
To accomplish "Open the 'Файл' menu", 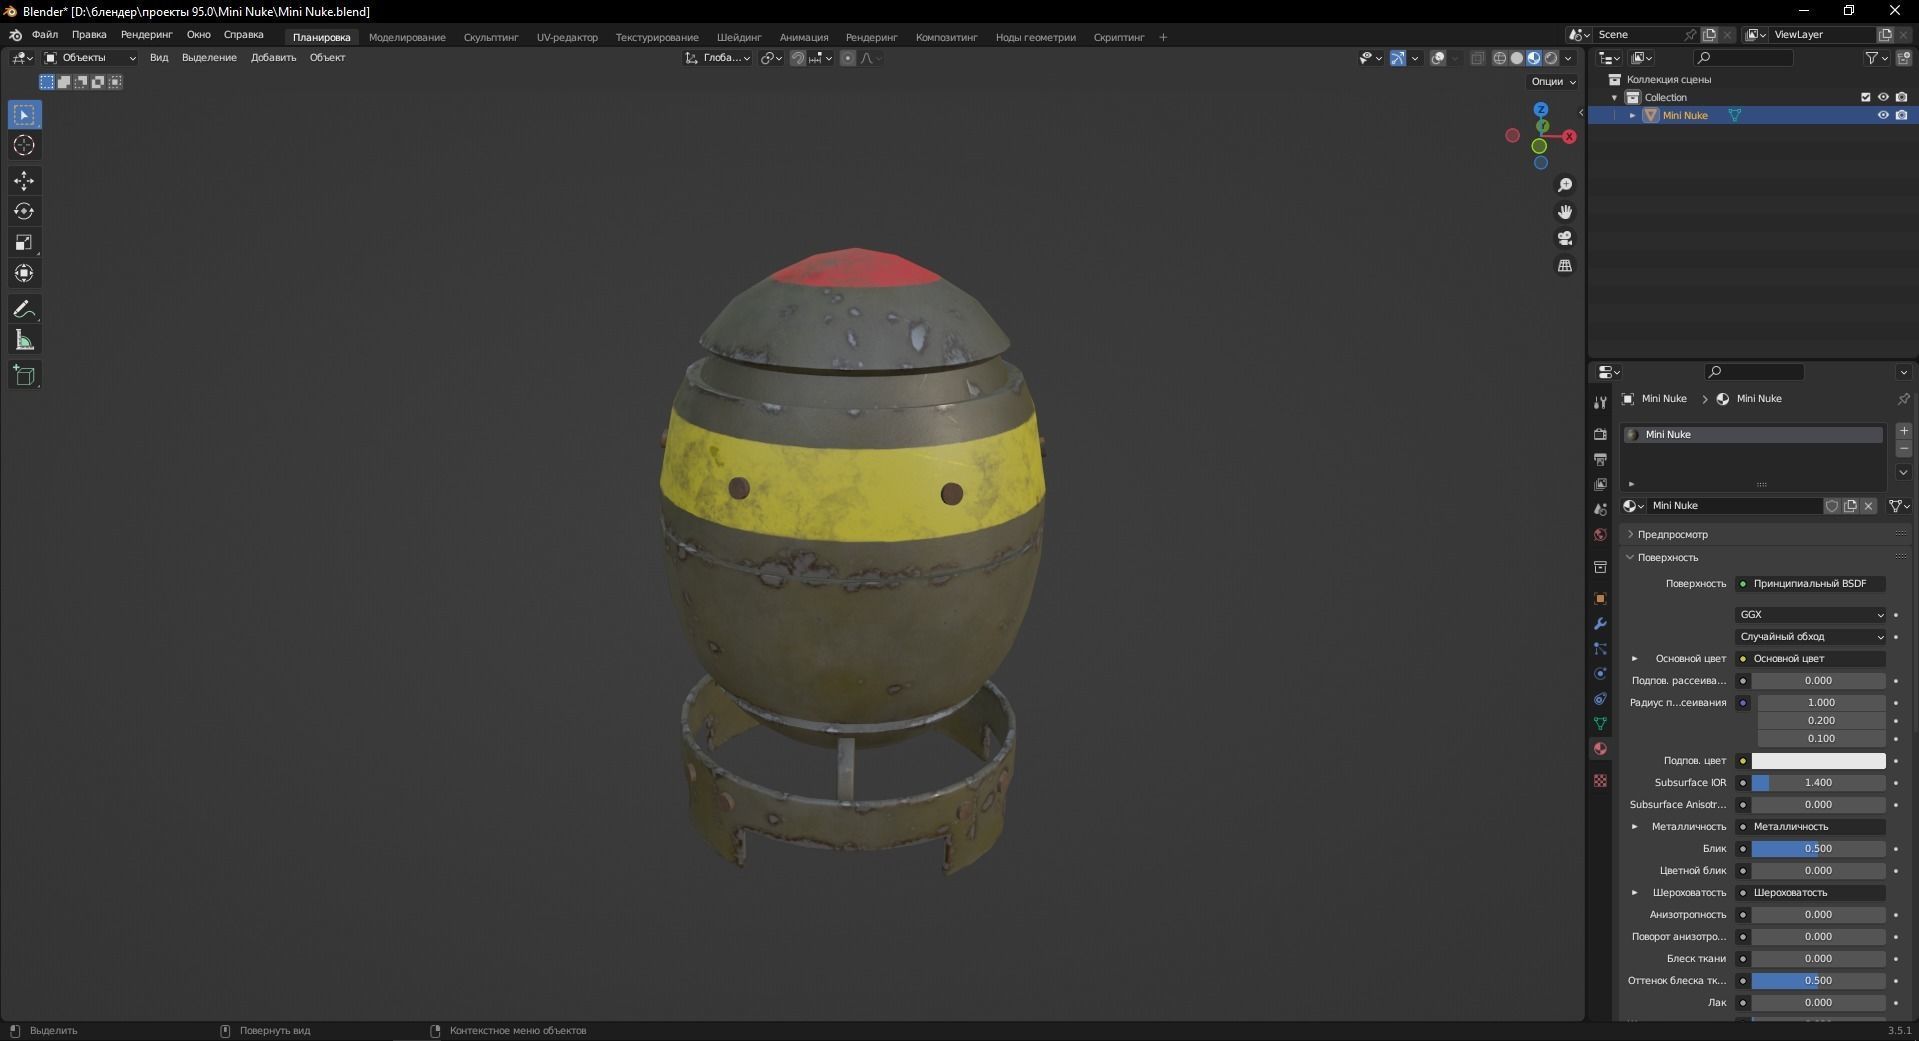I will (x=45, y=35).
